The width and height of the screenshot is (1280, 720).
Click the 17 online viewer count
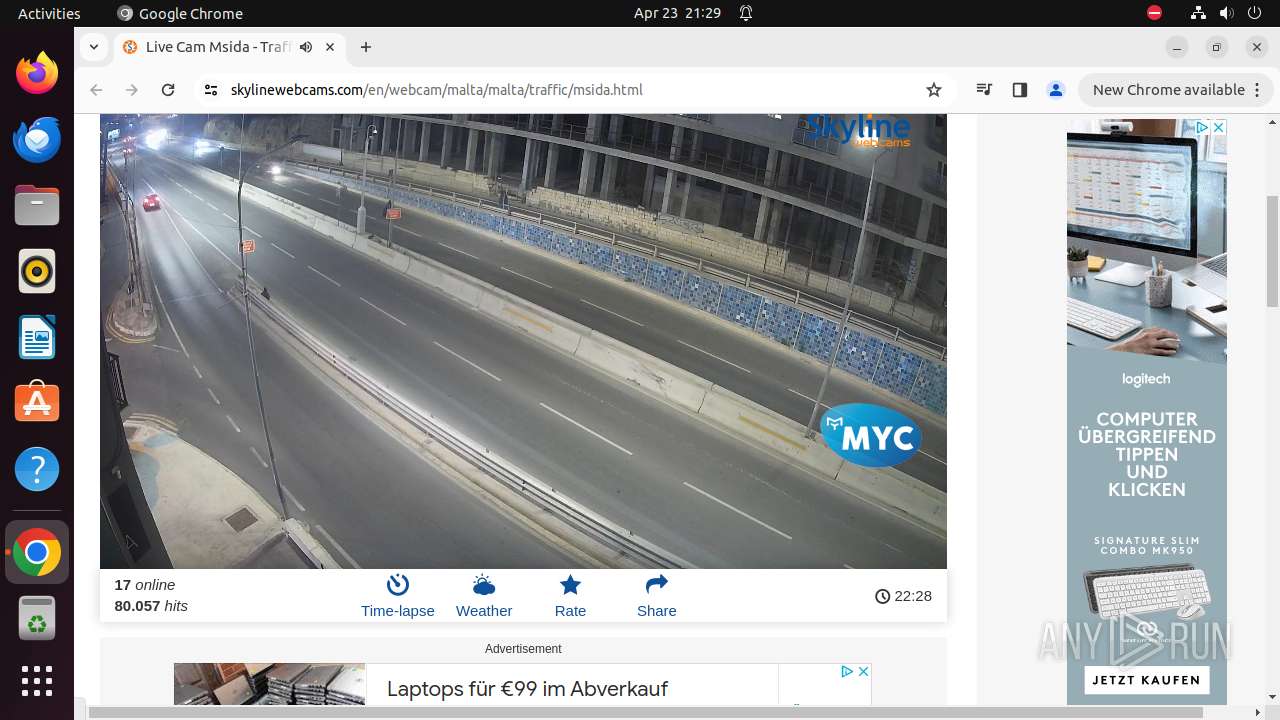[145, 585]
